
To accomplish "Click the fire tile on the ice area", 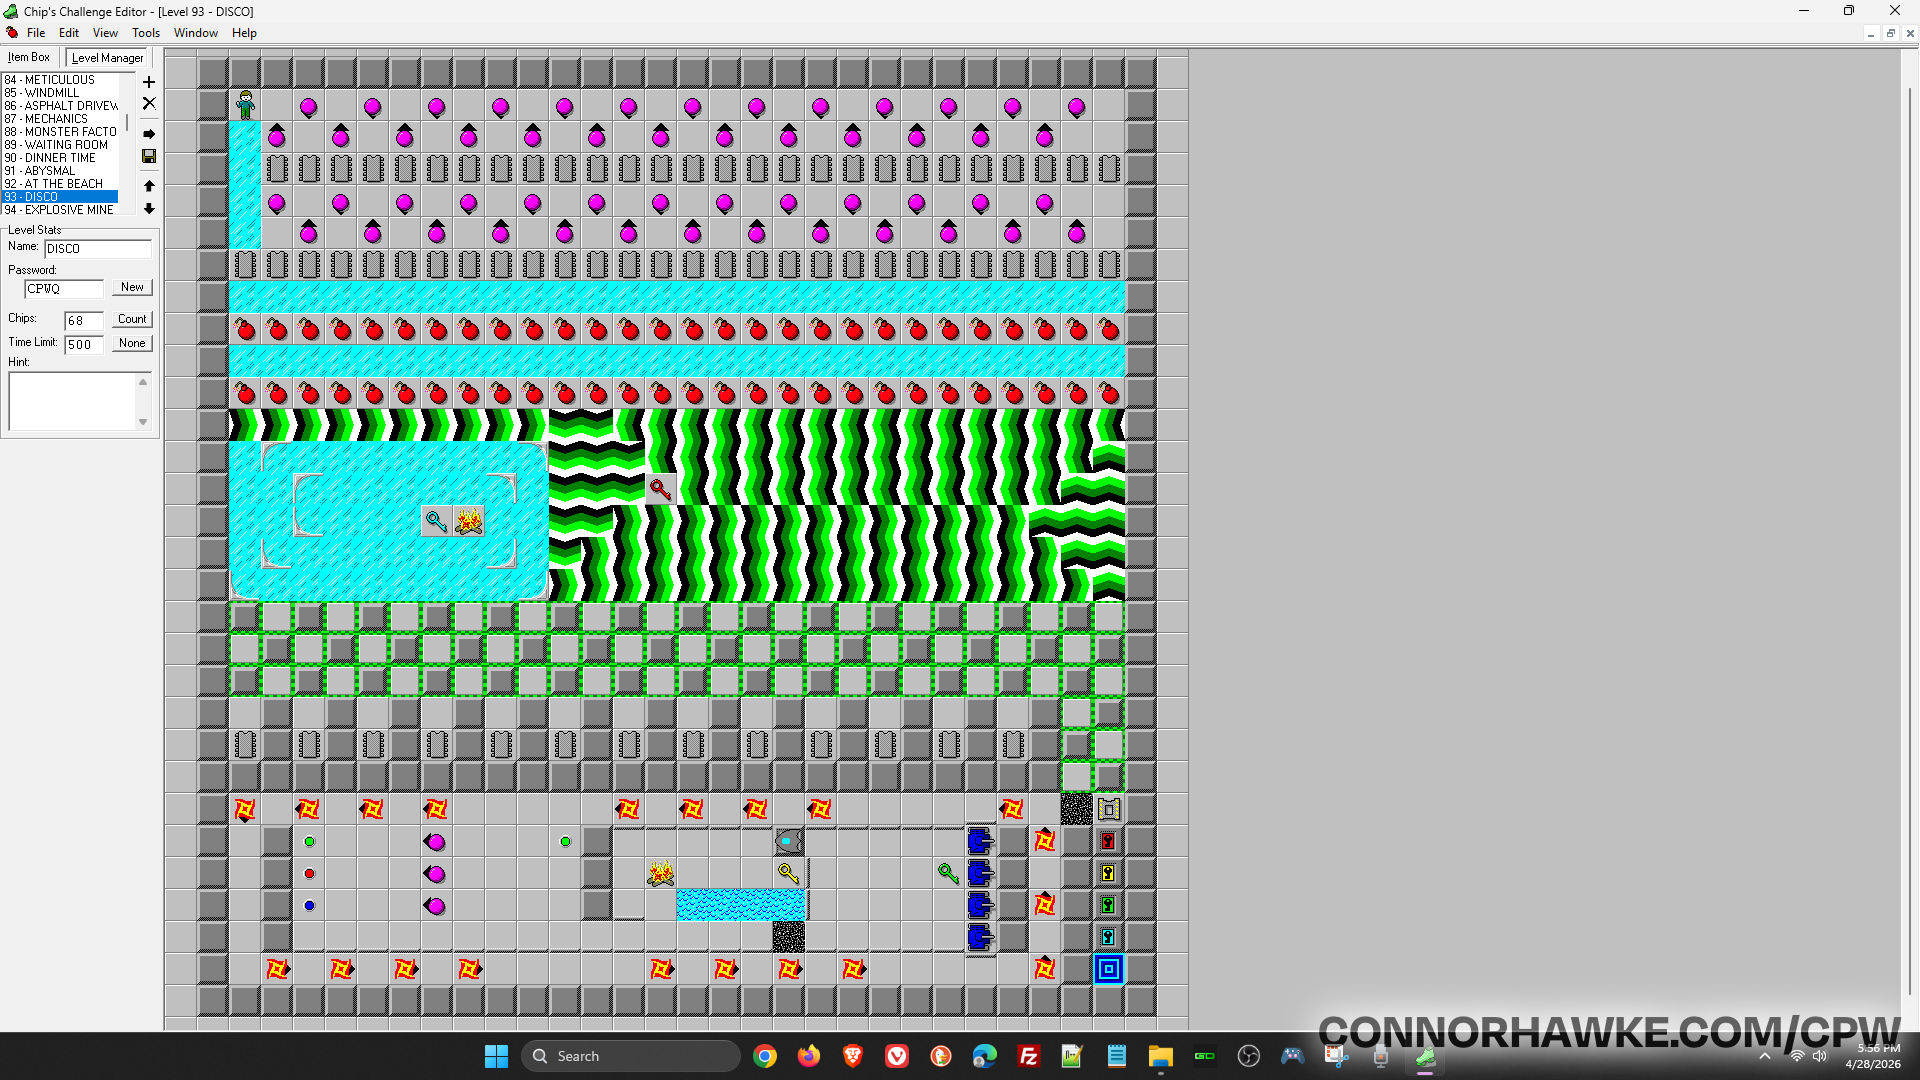I will tap(469, 521).
